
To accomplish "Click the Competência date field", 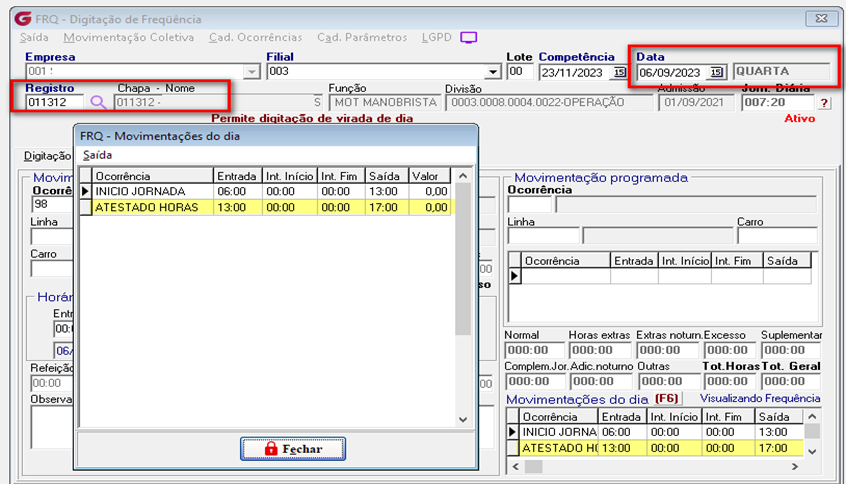I will 576,72.
